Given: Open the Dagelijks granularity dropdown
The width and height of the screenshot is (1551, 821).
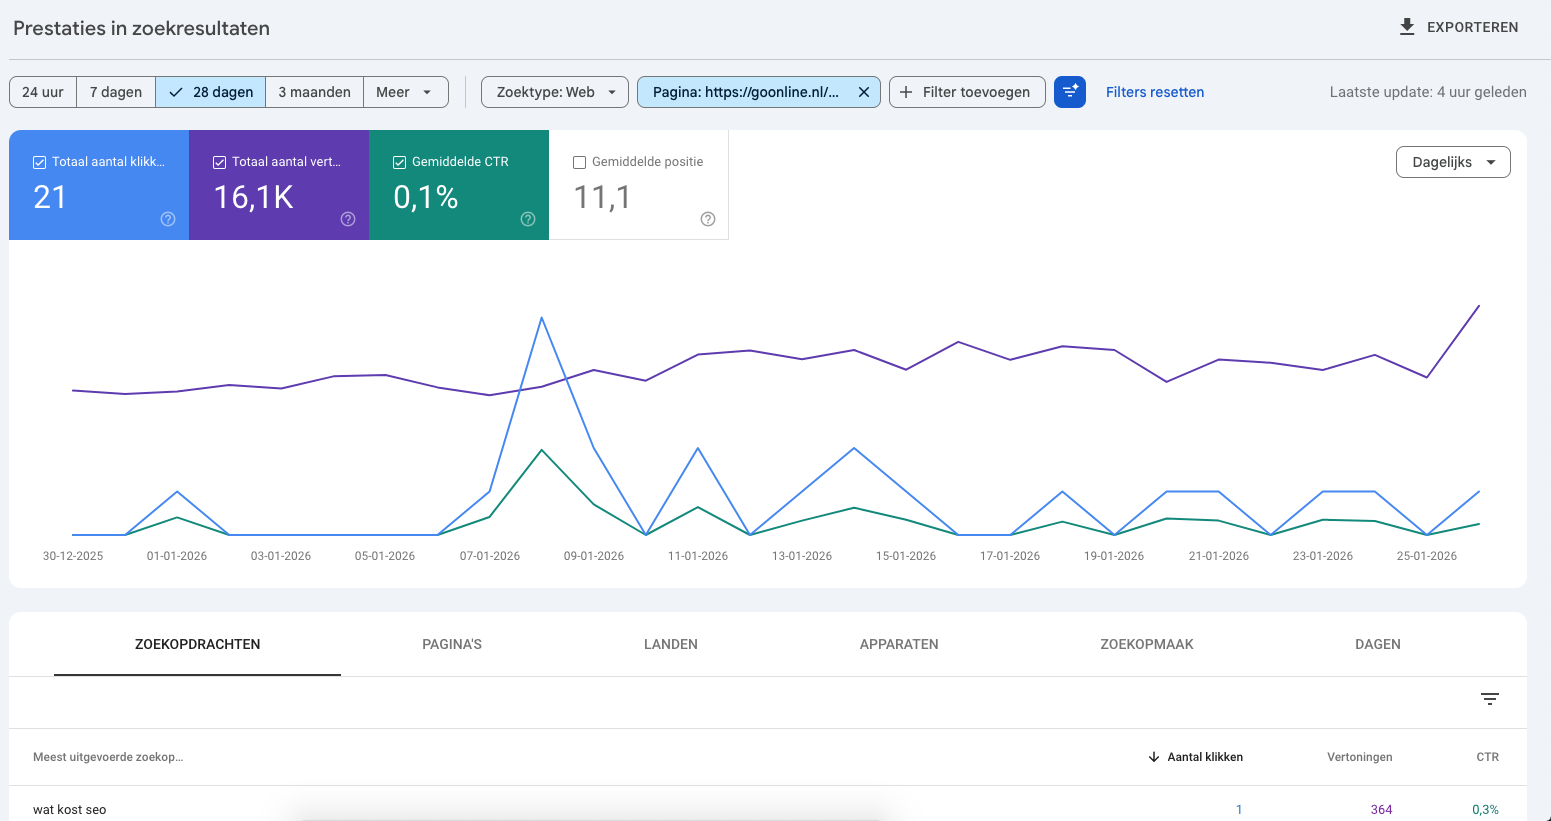Looking at the screenshot, I should click(1453, 162).
